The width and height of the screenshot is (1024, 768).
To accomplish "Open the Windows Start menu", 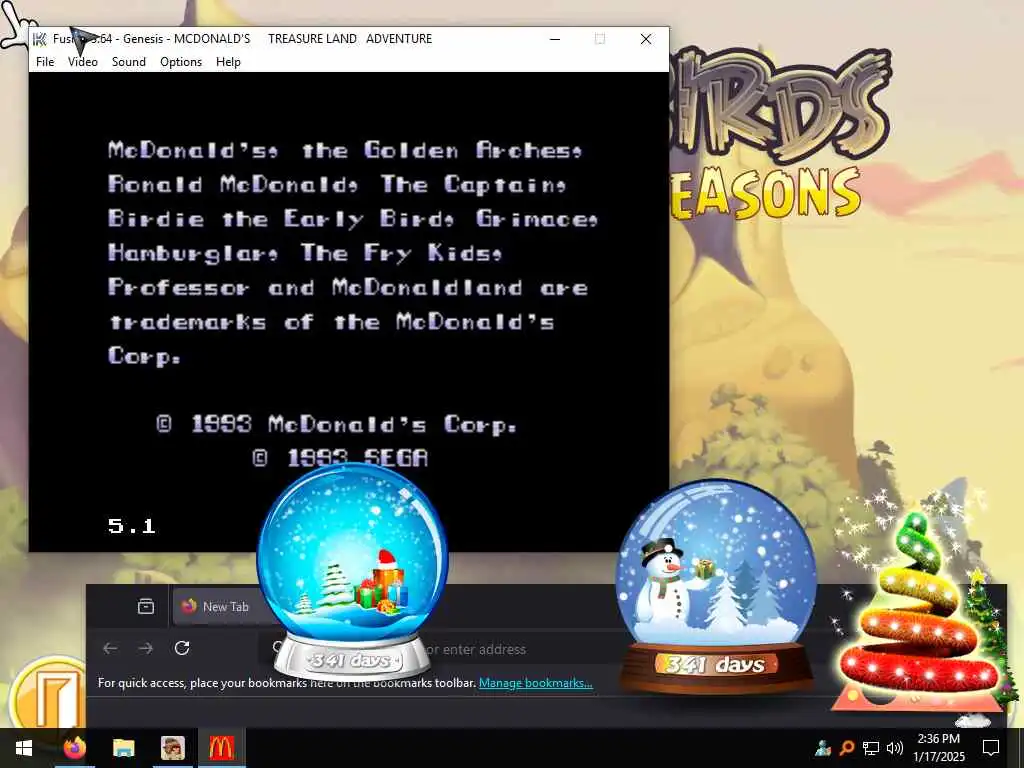I will pyautogui.click(x=24, y=748).
